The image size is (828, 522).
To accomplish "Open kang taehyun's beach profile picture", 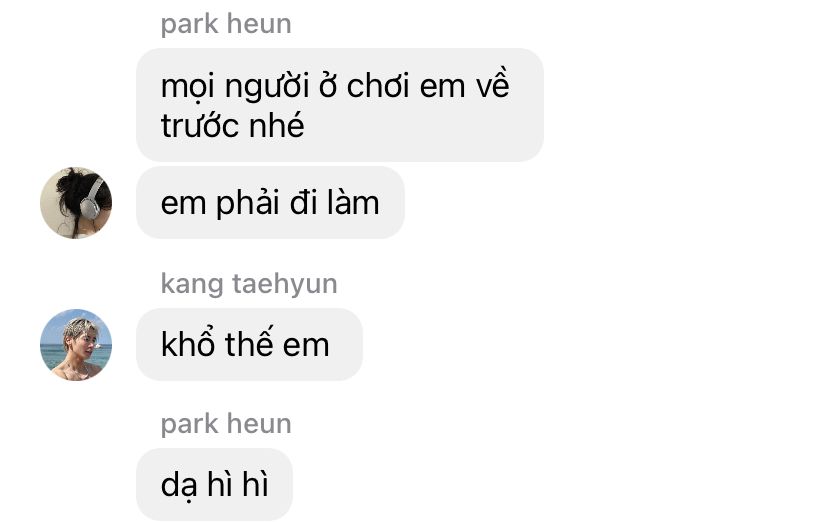I will click(76, 345).
